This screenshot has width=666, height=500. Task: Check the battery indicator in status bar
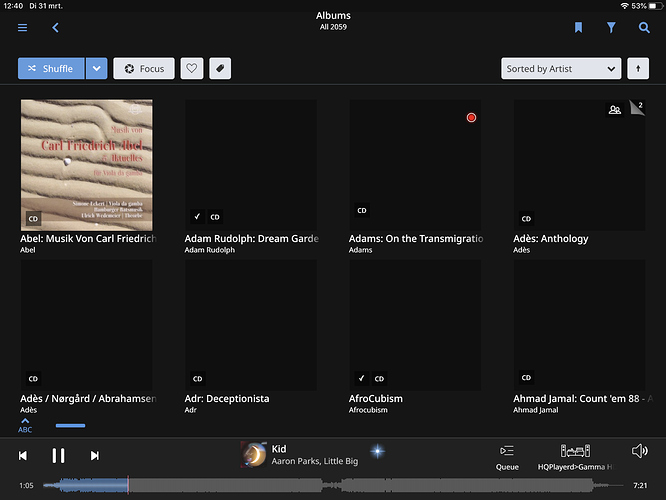point(655,6)
